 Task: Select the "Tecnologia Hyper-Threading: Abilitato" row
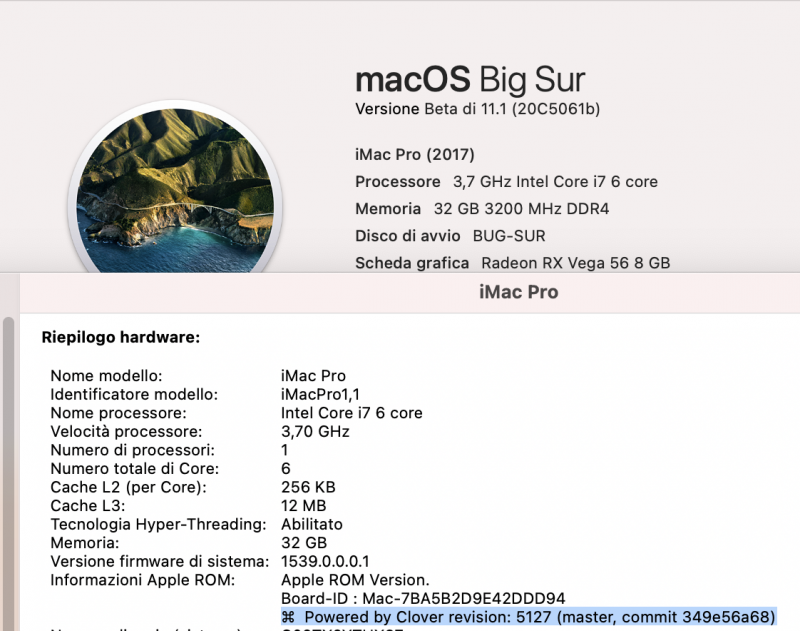(200, 524)
